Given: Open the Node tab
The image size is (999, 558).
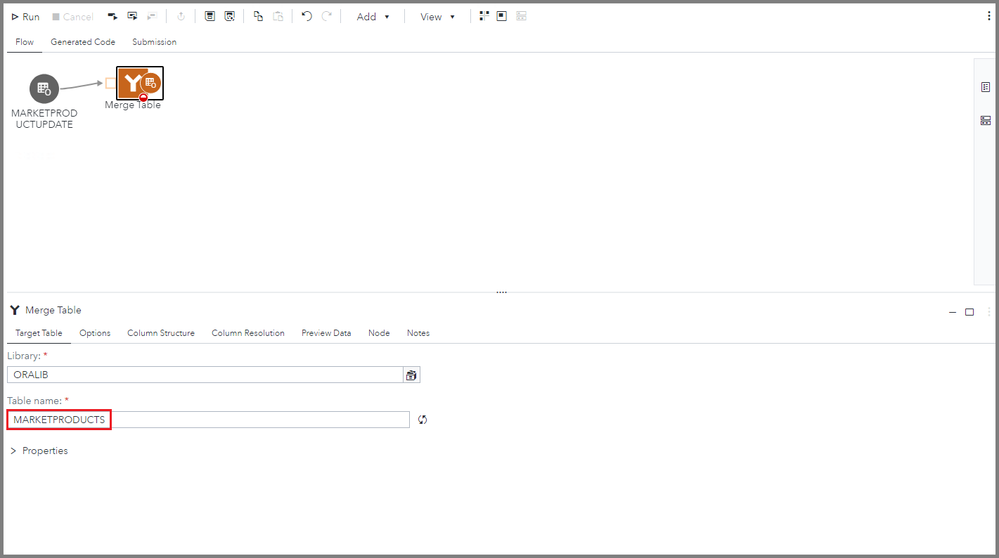Looking at the screenshot, I should click(x=379, y=333).
